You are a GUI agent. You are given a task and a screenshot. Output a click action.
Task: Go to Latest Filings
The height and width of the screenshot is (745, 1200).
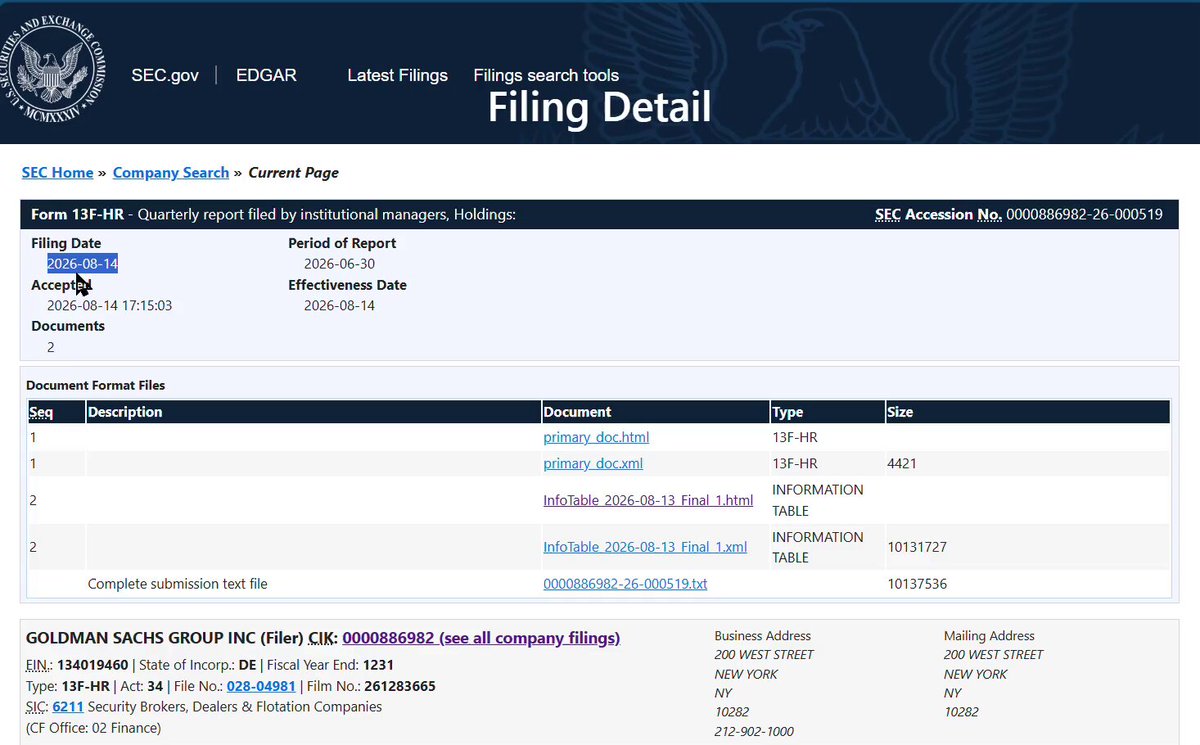[397, 75]
